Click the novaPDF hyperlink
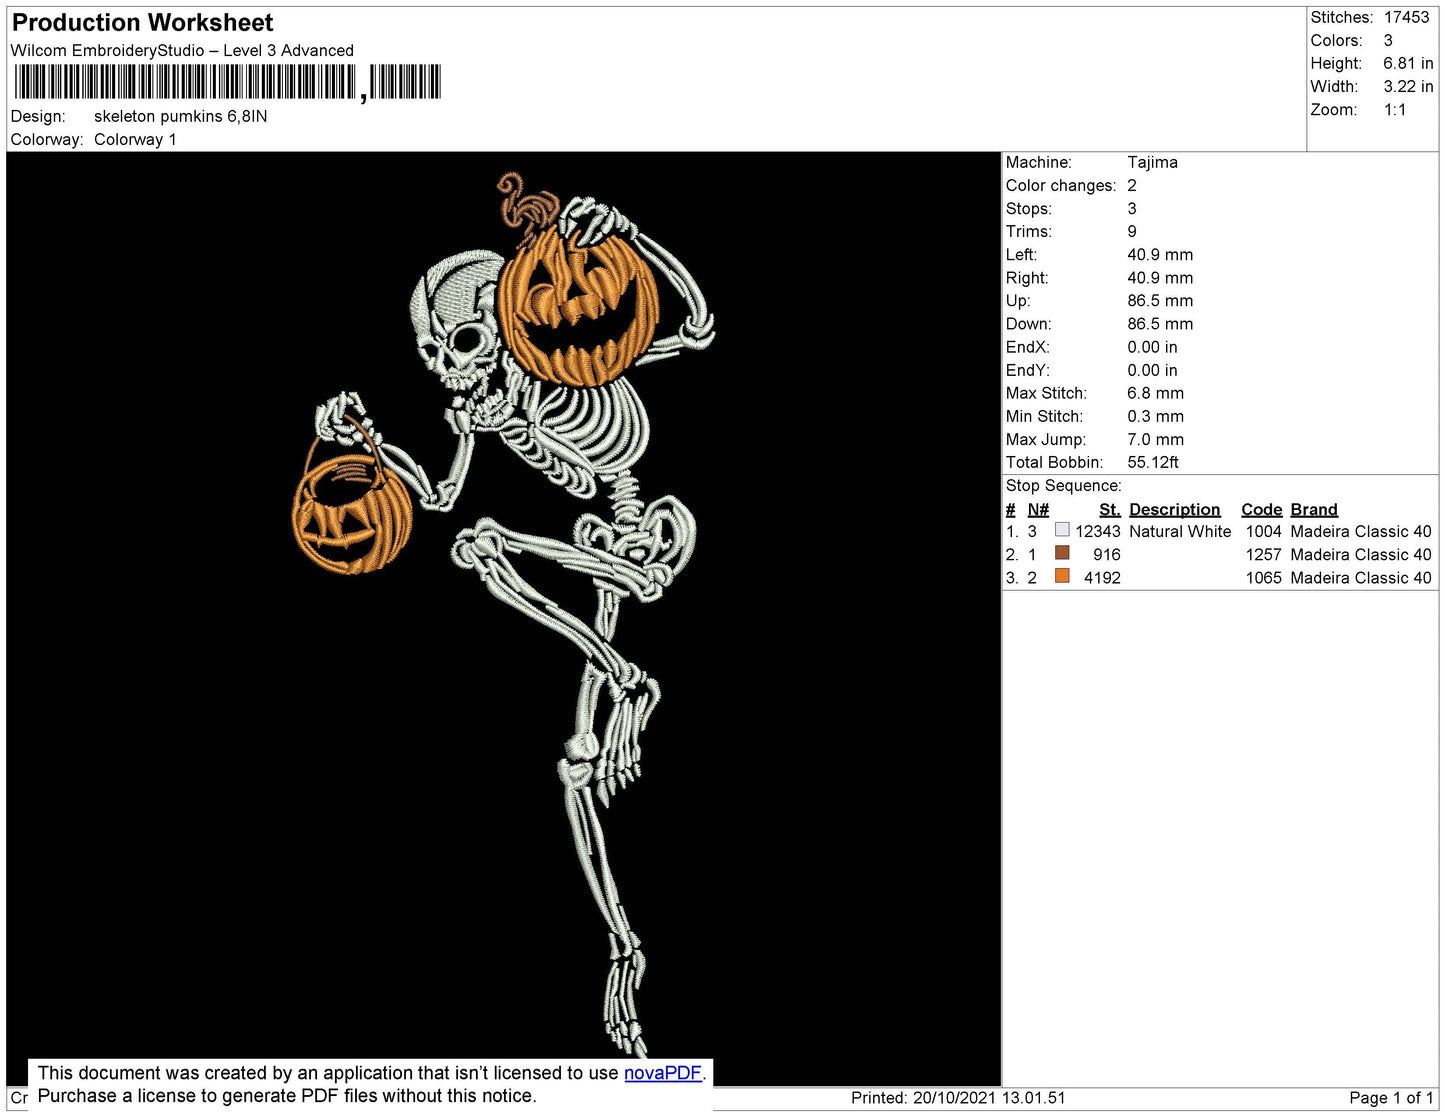 click(x=663, y=1073)
